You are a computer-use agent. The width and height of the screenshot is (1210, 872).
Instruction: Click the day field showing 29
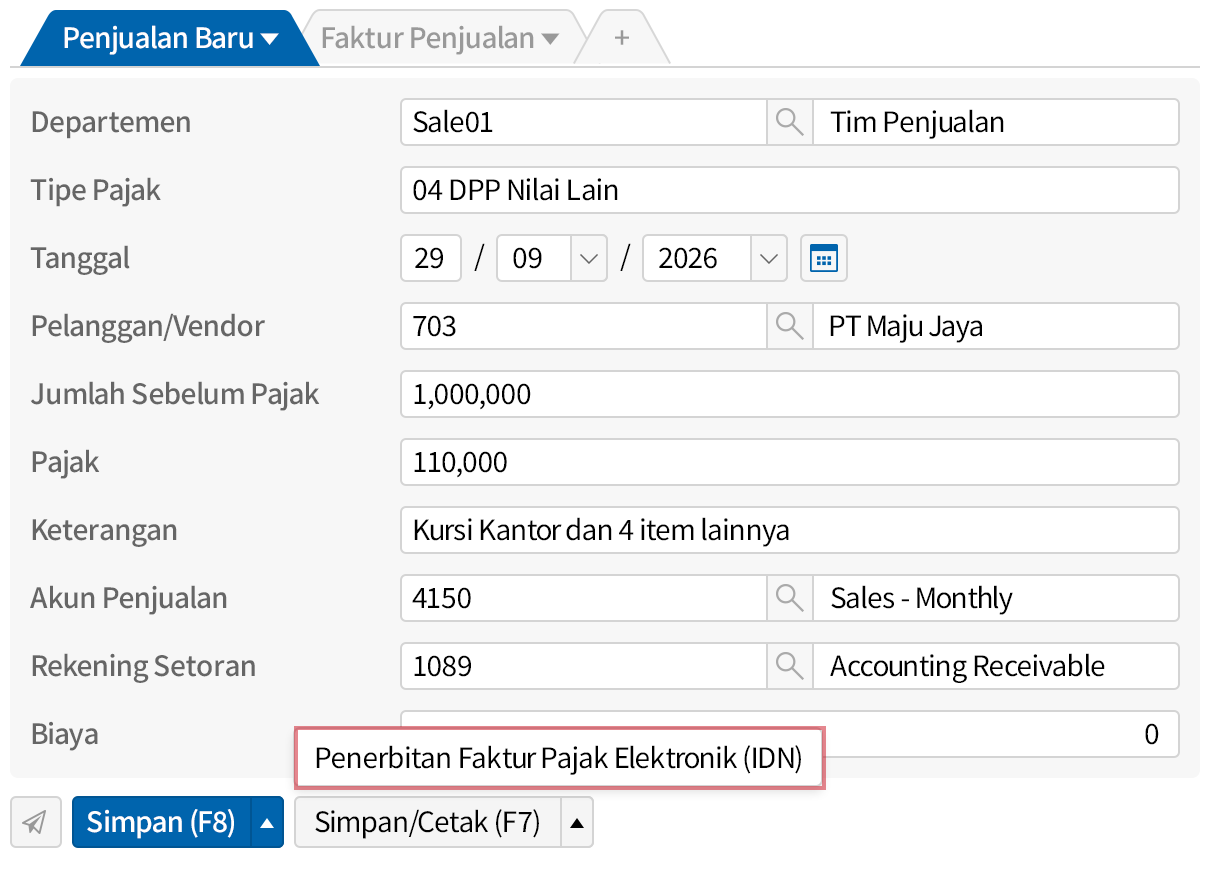(x=431, y=258)
